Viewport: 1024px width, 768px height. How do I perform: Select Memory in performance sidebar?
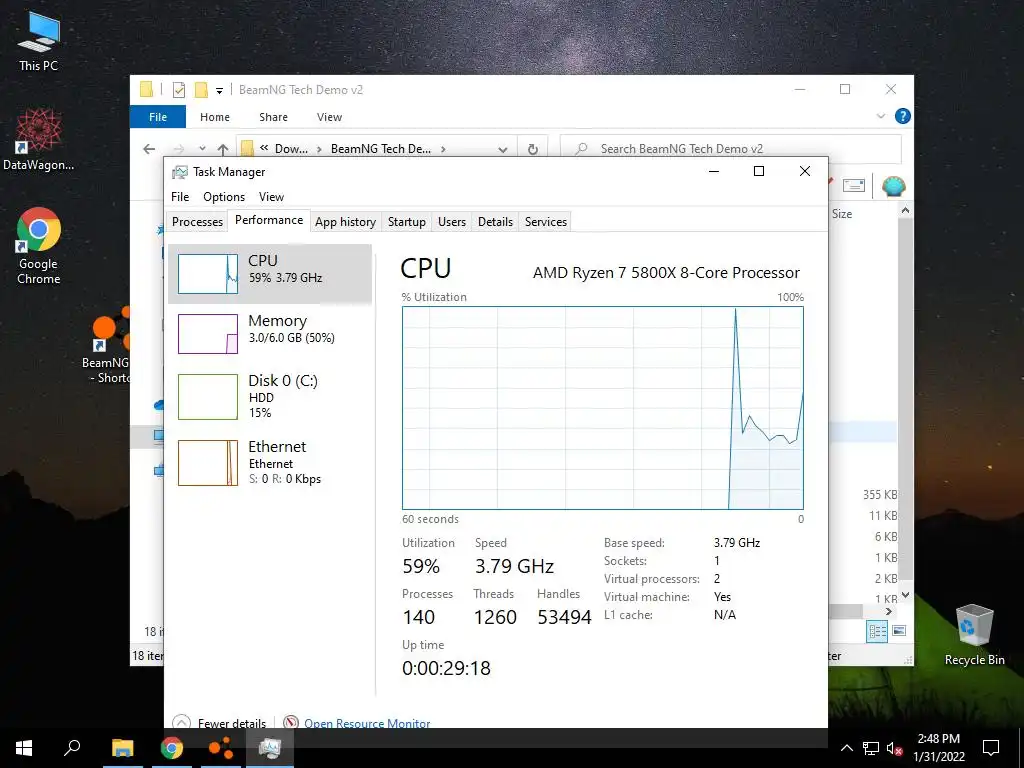pyautogui.click(x=270, y=334)
